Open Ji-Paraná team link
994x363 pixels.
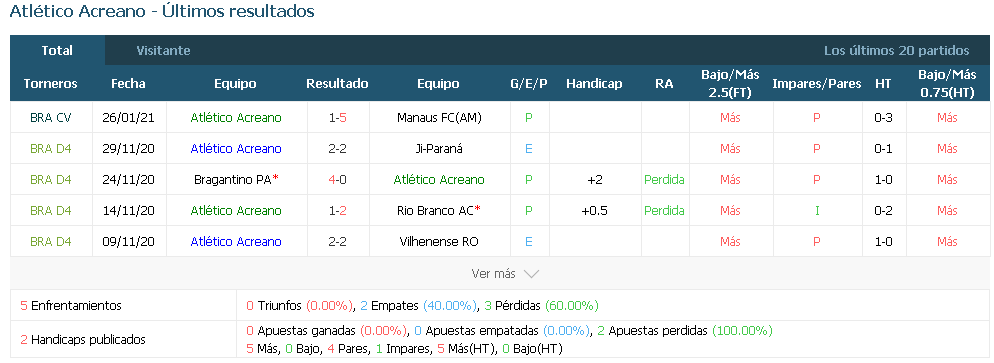439,149
